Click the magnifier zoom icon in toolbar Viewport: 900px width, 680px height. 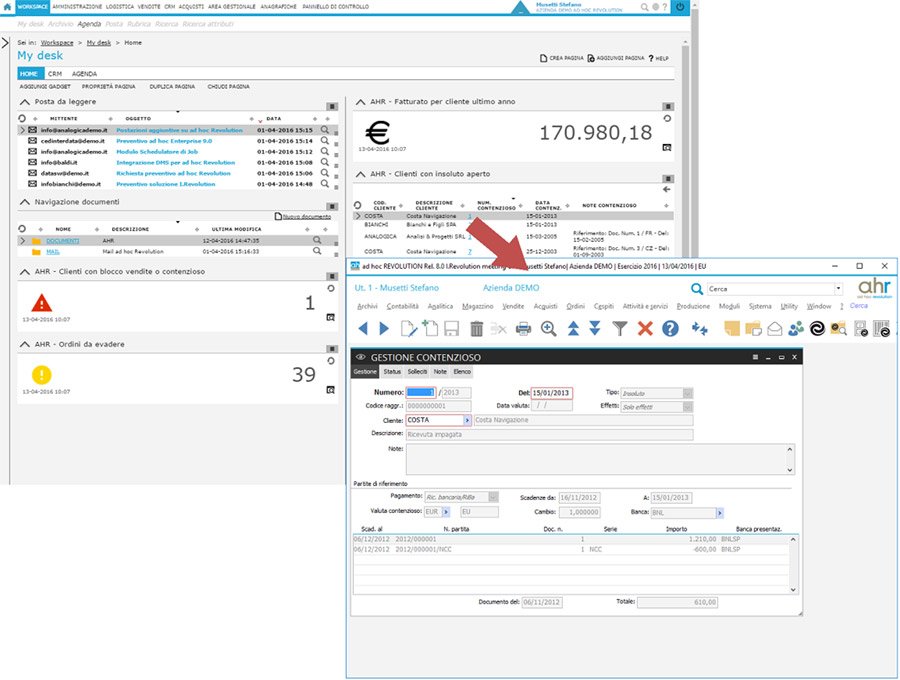549,329
